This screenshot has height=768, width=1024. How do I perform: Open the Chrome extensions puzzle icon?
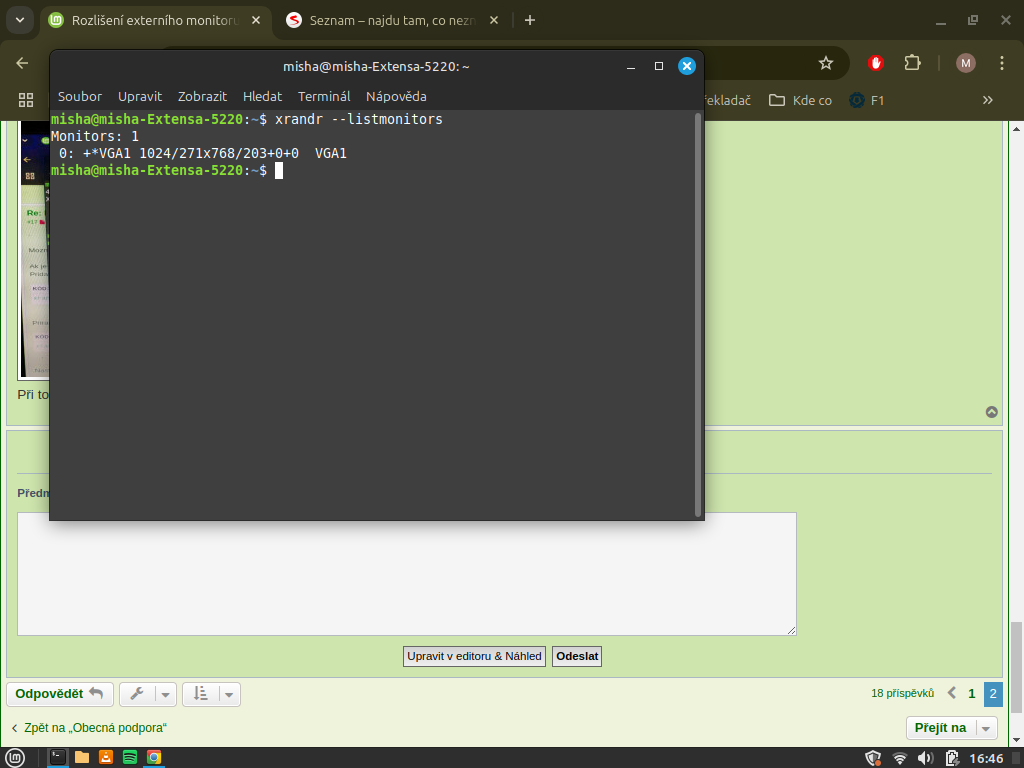pos(912,63)
